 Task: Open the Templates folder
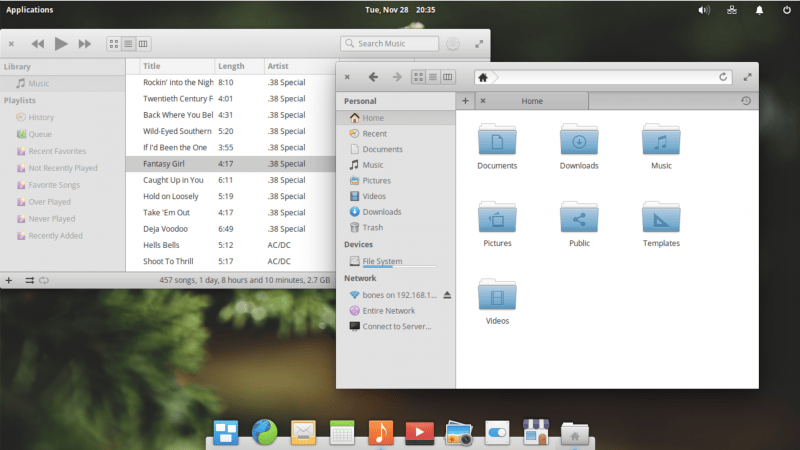click(x=661, y=219)
